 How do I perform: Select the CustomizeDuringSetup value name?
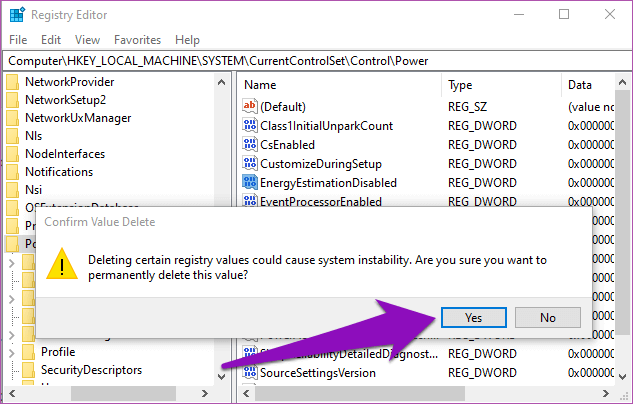tap(321, 163)
